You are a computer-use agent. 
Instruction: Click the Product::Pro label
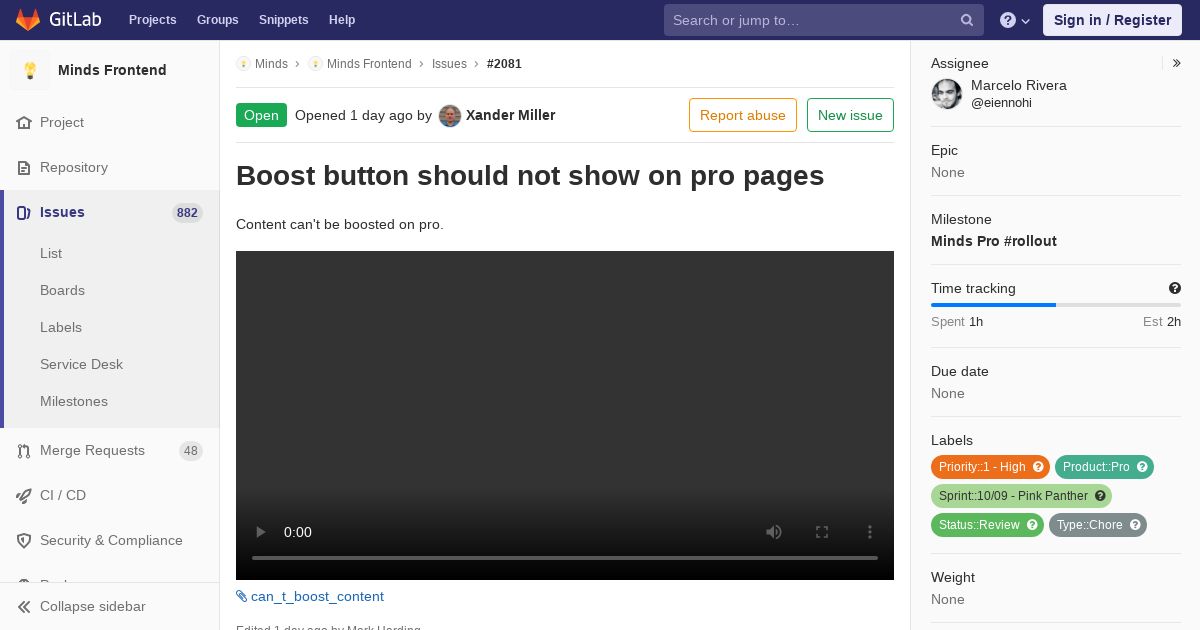1104,467
